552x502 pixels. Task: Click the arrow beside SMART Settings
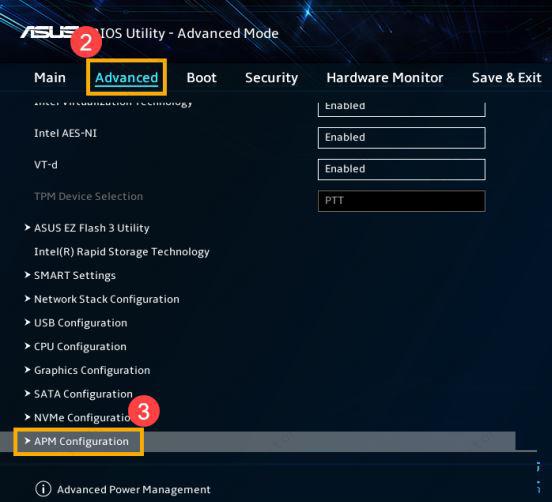coord(27,275)
